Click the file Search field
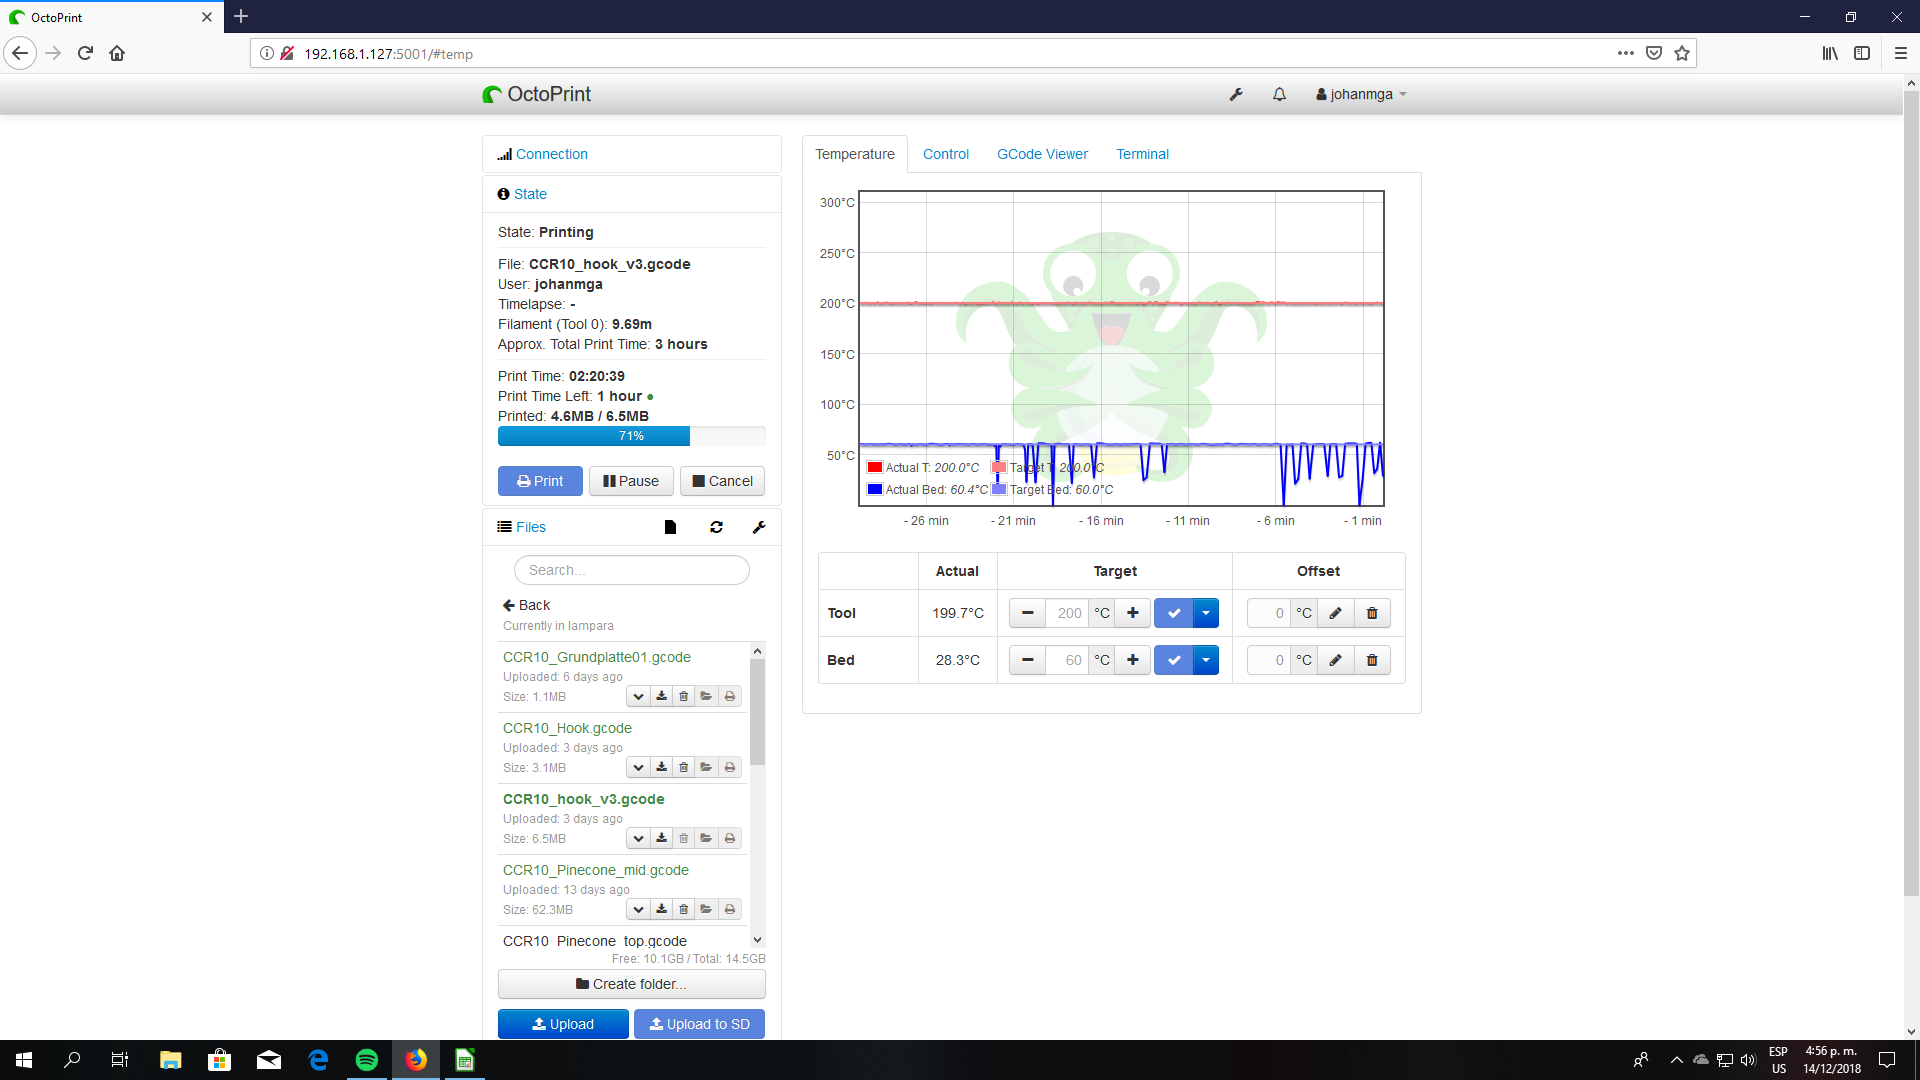This screenshot has height=1080, width=1920. tap(631, 570)
